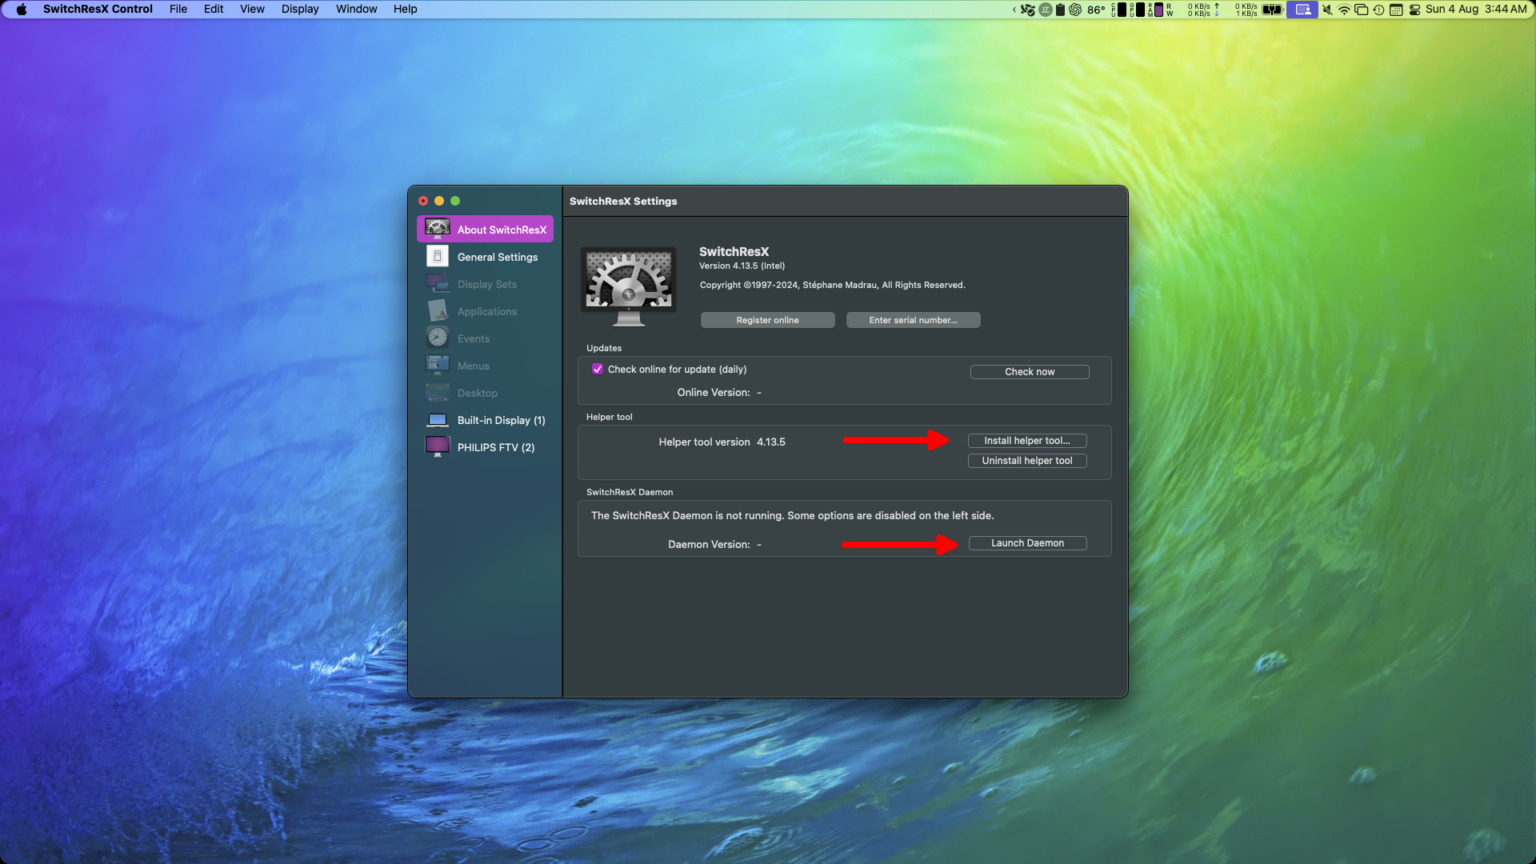Screen dimensions: 1536x864
Task: Click Uninstall helper tool
Action: pyautogui.click(x=1027, y=460)
